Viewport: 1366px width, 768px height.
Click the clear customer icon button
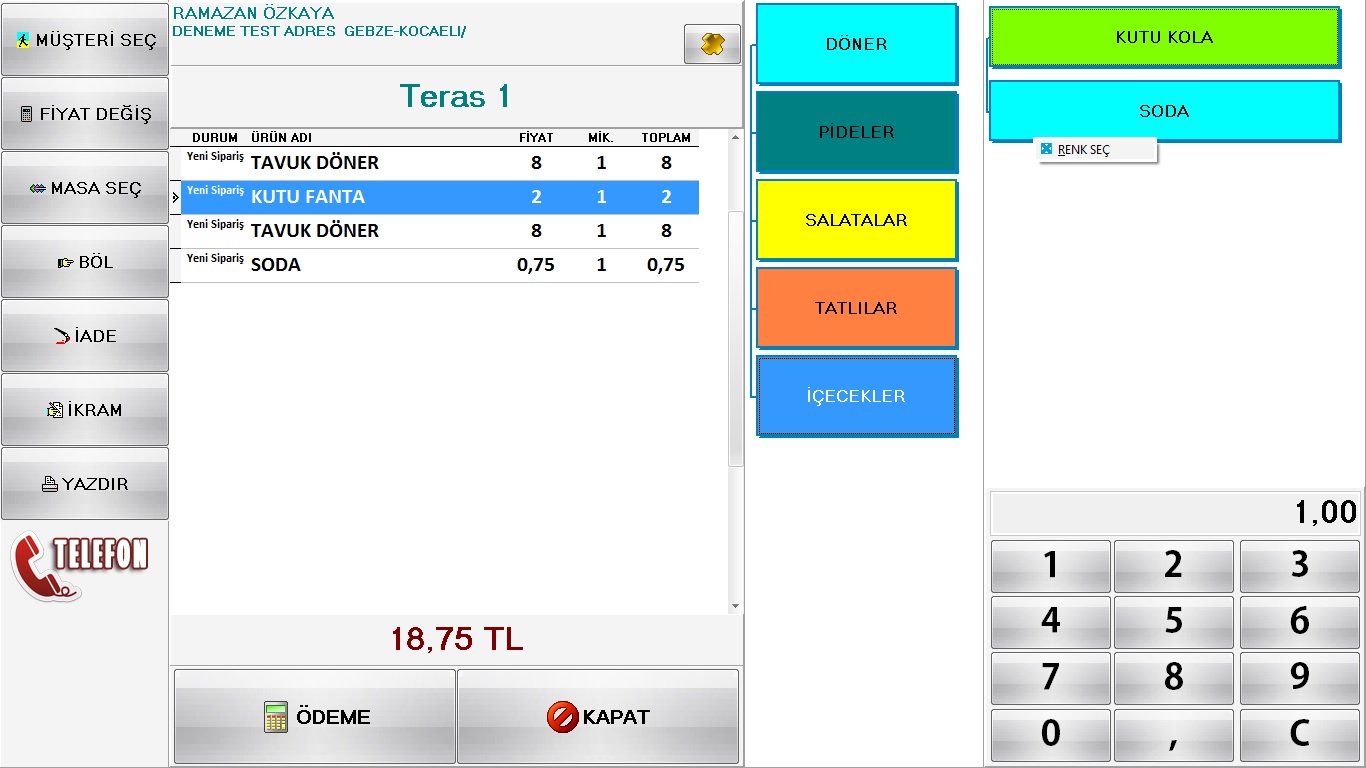click(x=712, y=44)
